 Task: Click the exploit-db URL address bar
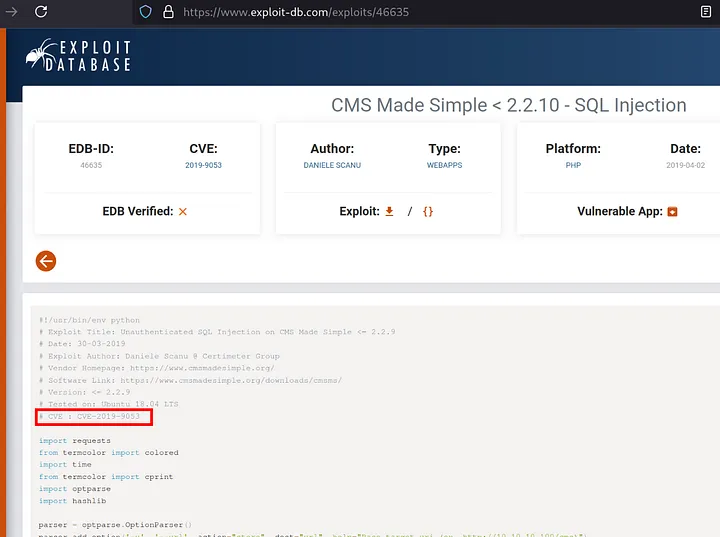click(296, 12)
